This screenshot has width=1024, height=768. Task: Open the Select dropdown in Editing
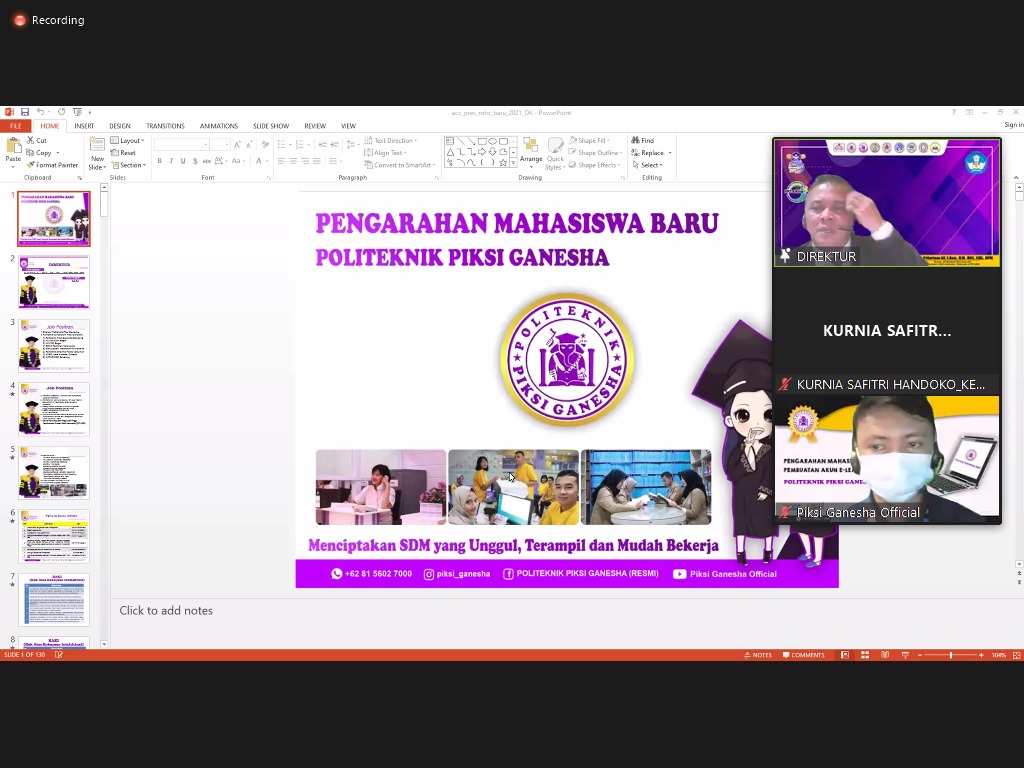click(x=647, y=165)
